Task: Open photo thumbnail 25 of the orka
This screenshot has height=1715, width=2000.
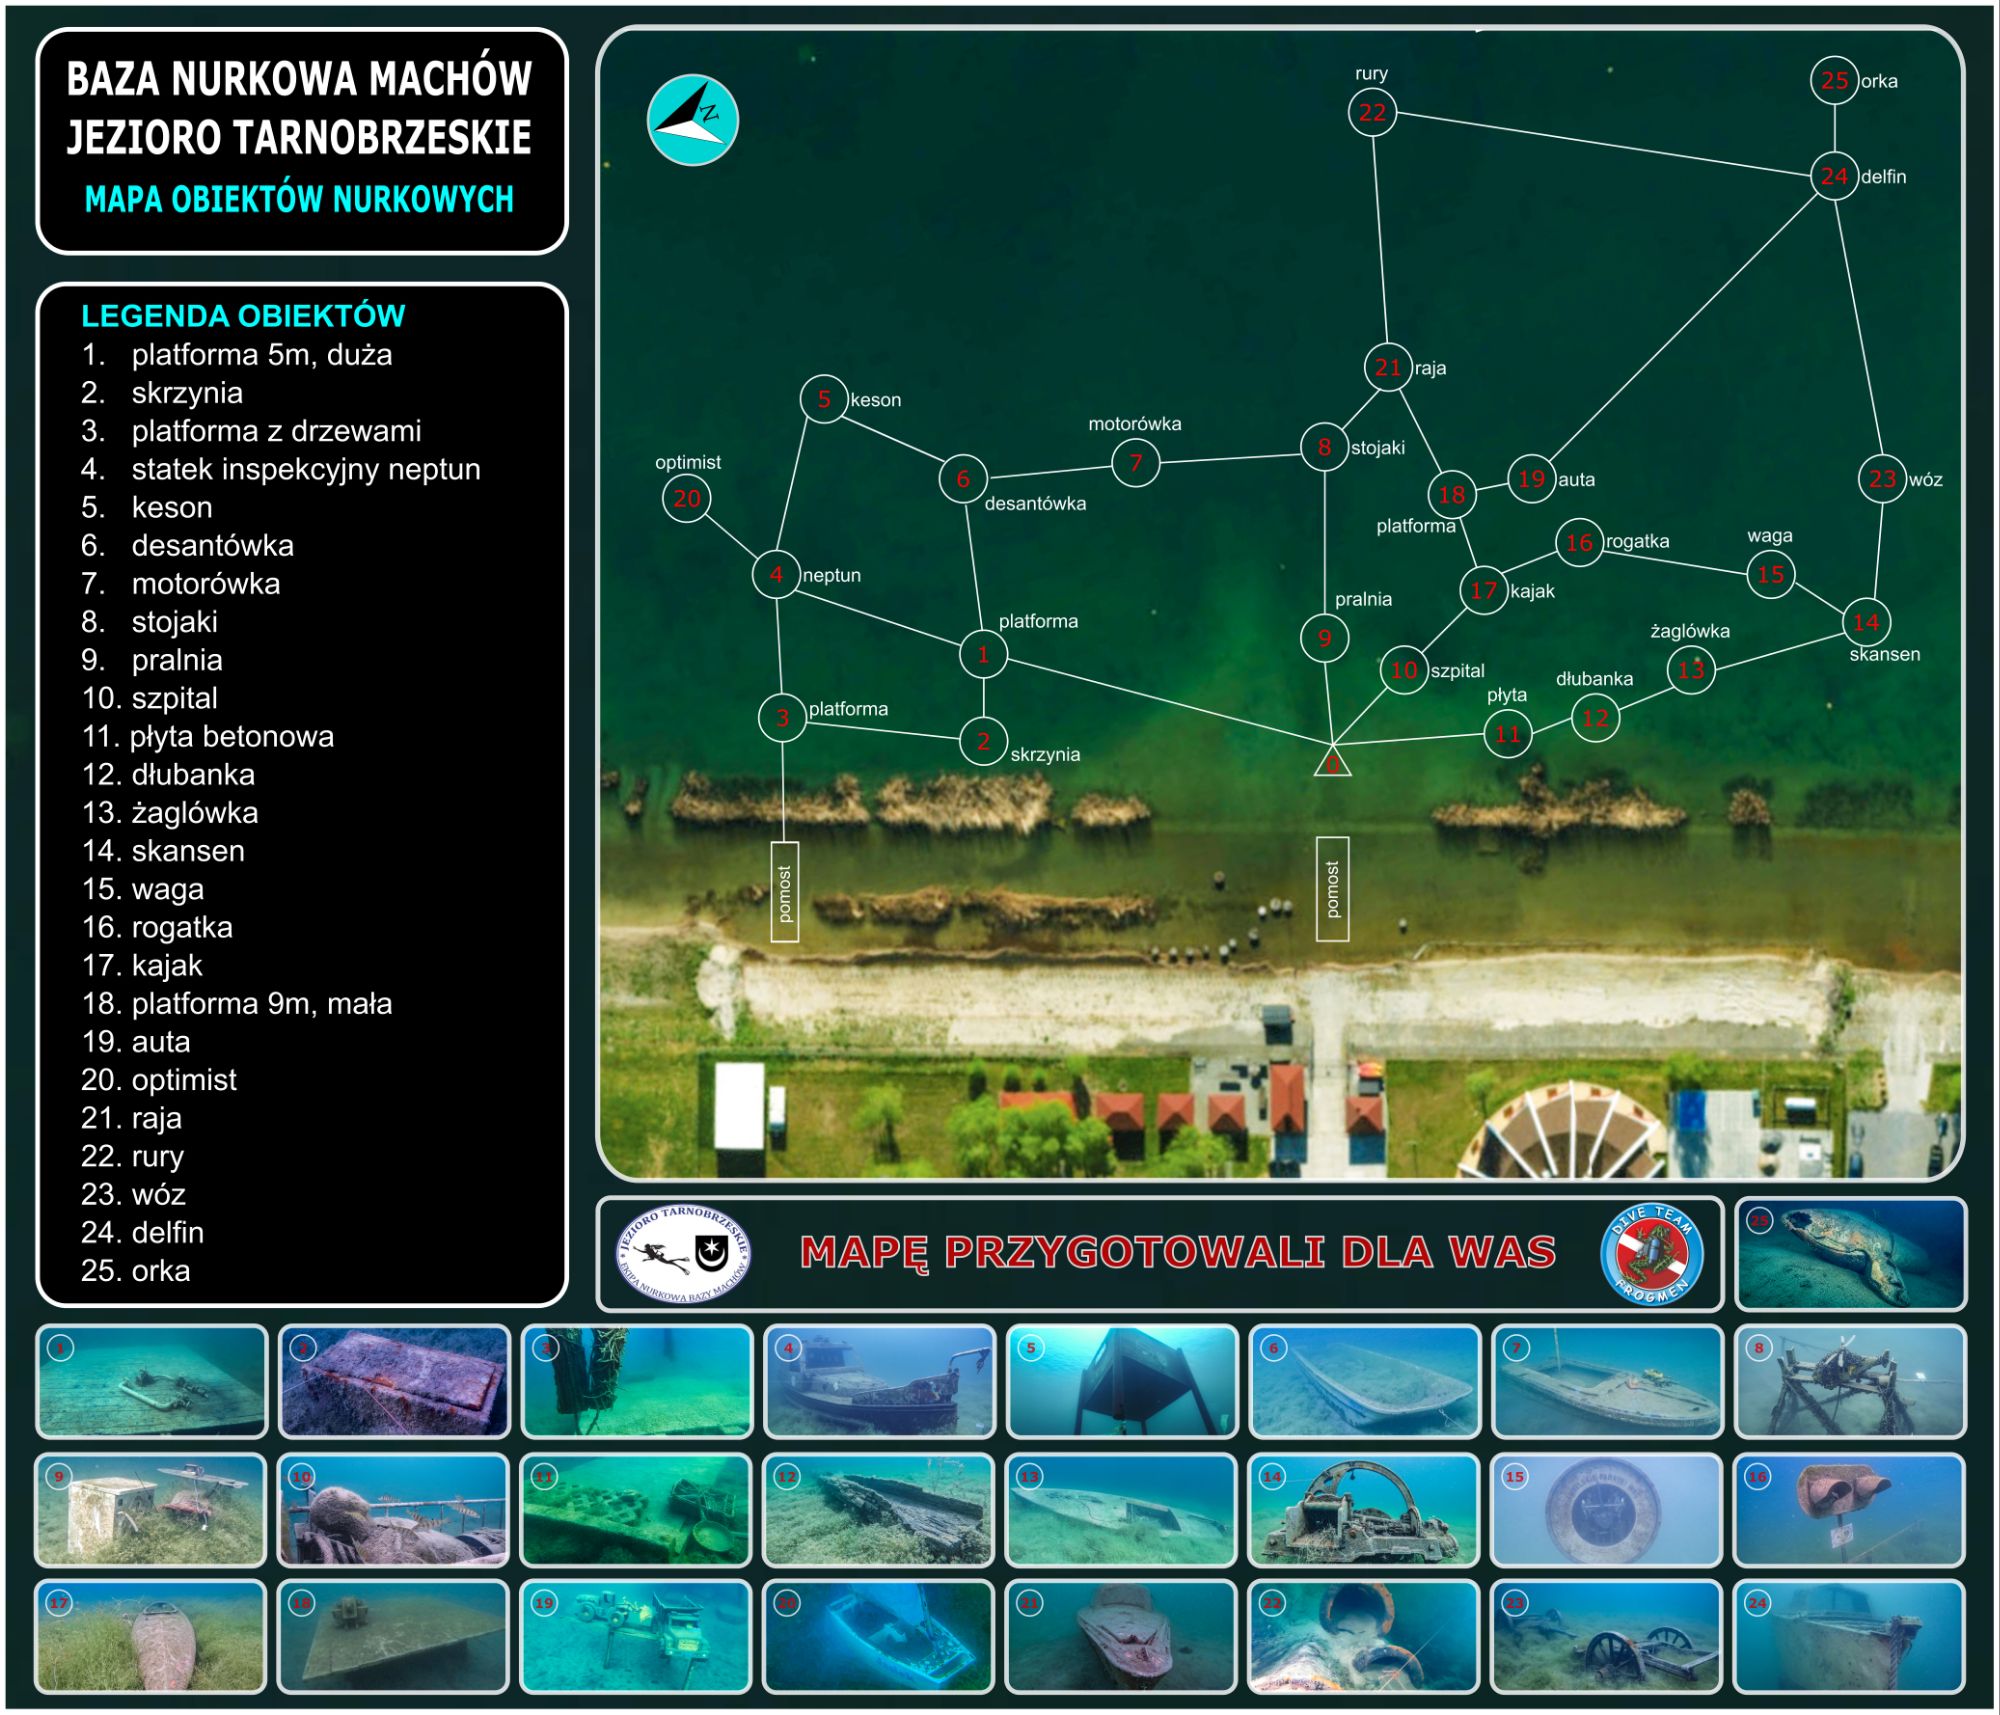Action: click(x=1851, y=1254)
